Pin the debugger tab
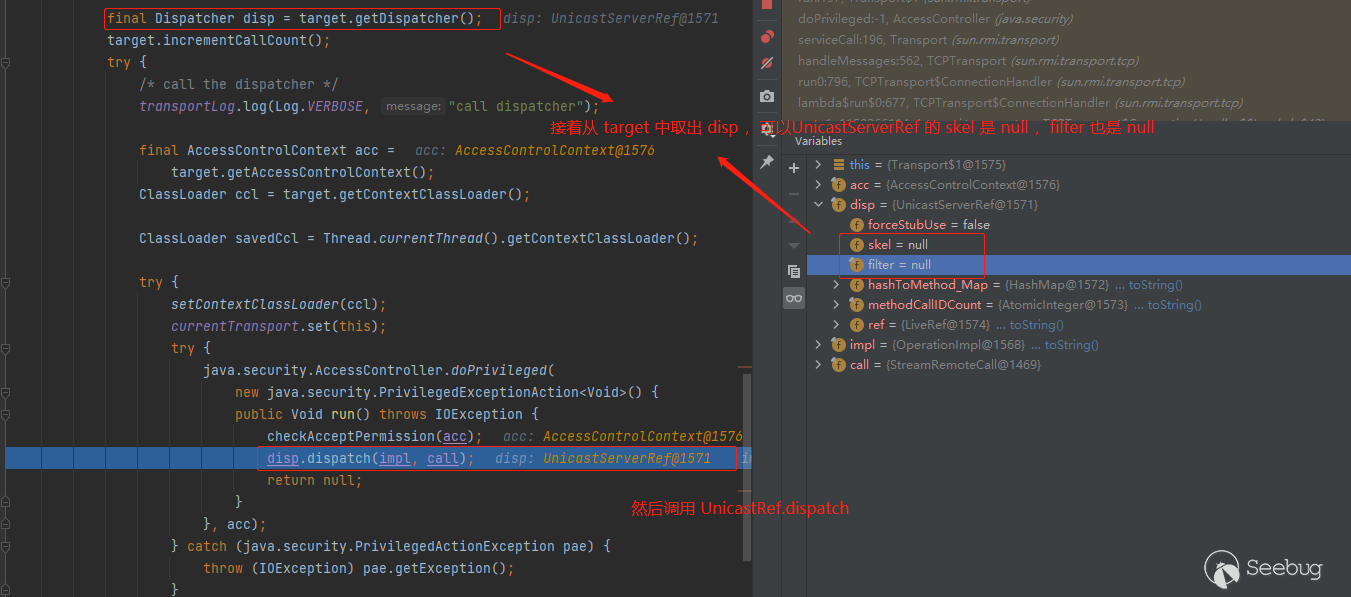This screenshot has height=597, width=1351. (767, 162)
